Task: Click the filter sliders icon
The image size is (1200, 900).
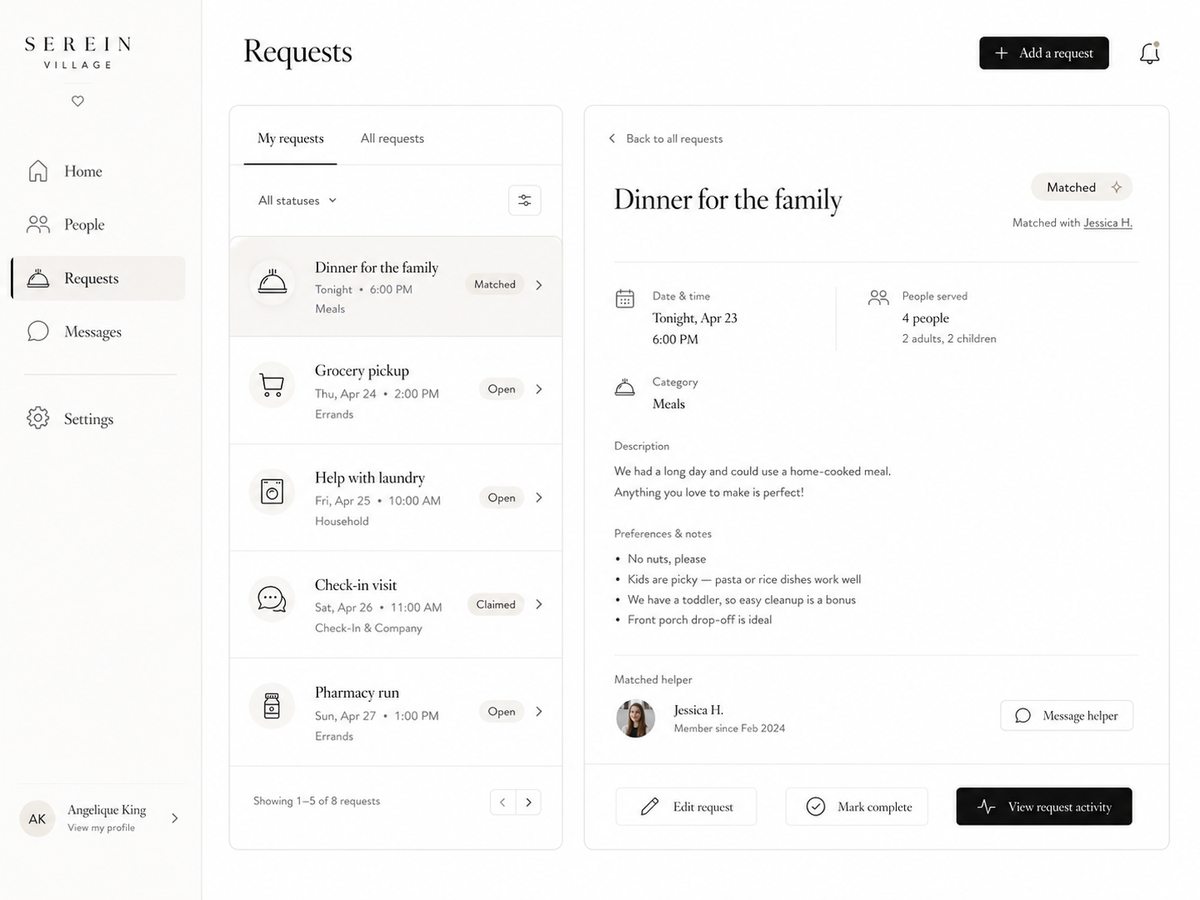Action: pyautogui.click(x=525, y=200)
